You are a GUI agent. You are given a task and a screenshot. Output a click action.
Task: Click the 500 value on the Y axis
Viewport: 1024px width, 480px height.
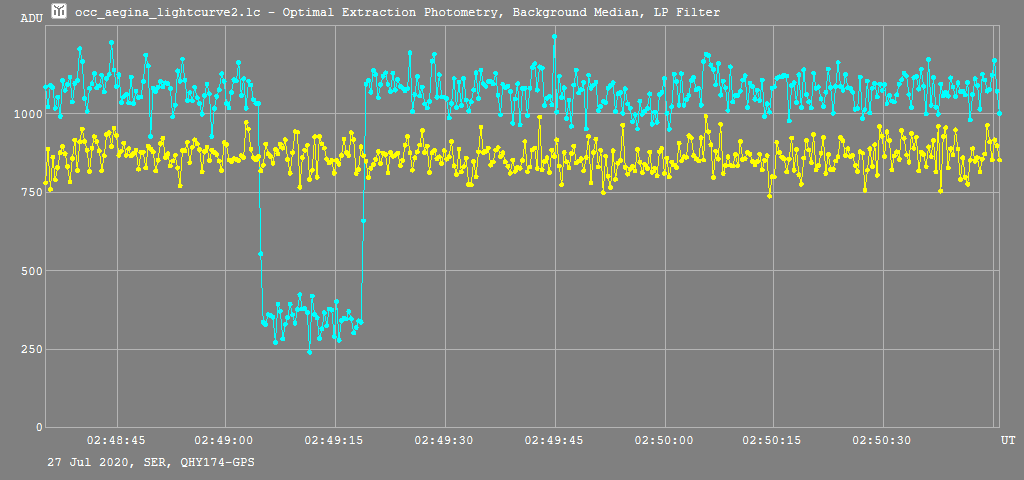pyautogui.click(x=31, y=271)
